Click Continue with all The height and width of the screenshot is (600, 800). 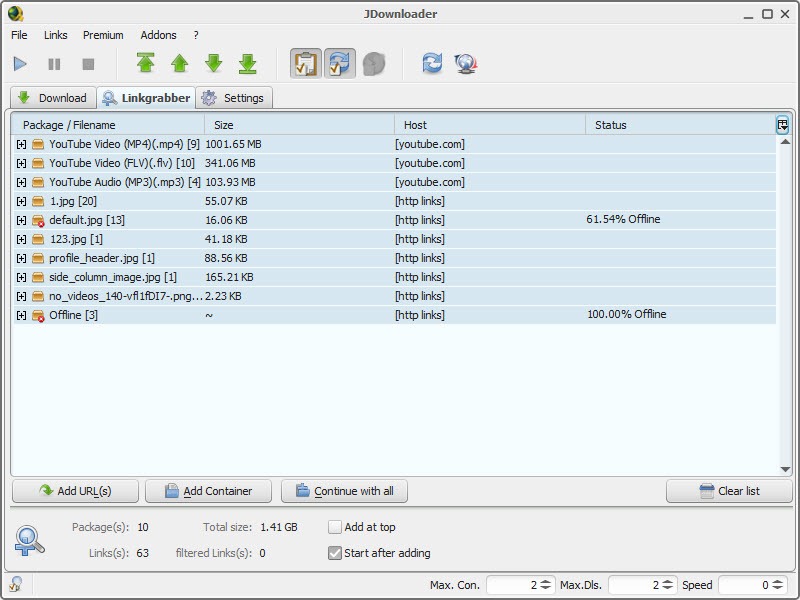(x=344, y=491)
